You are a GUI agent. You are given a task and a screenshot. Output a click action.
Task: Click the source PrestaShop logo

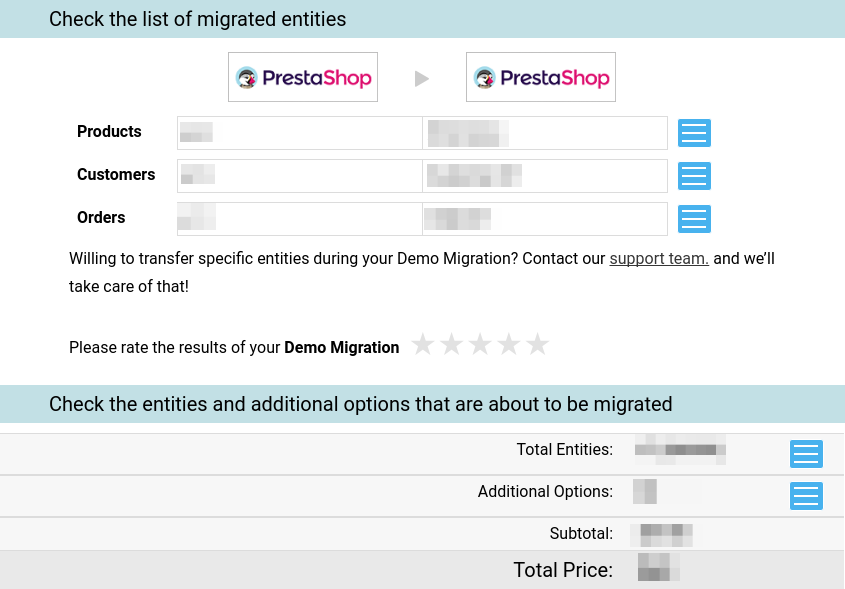tap(303, 77)
